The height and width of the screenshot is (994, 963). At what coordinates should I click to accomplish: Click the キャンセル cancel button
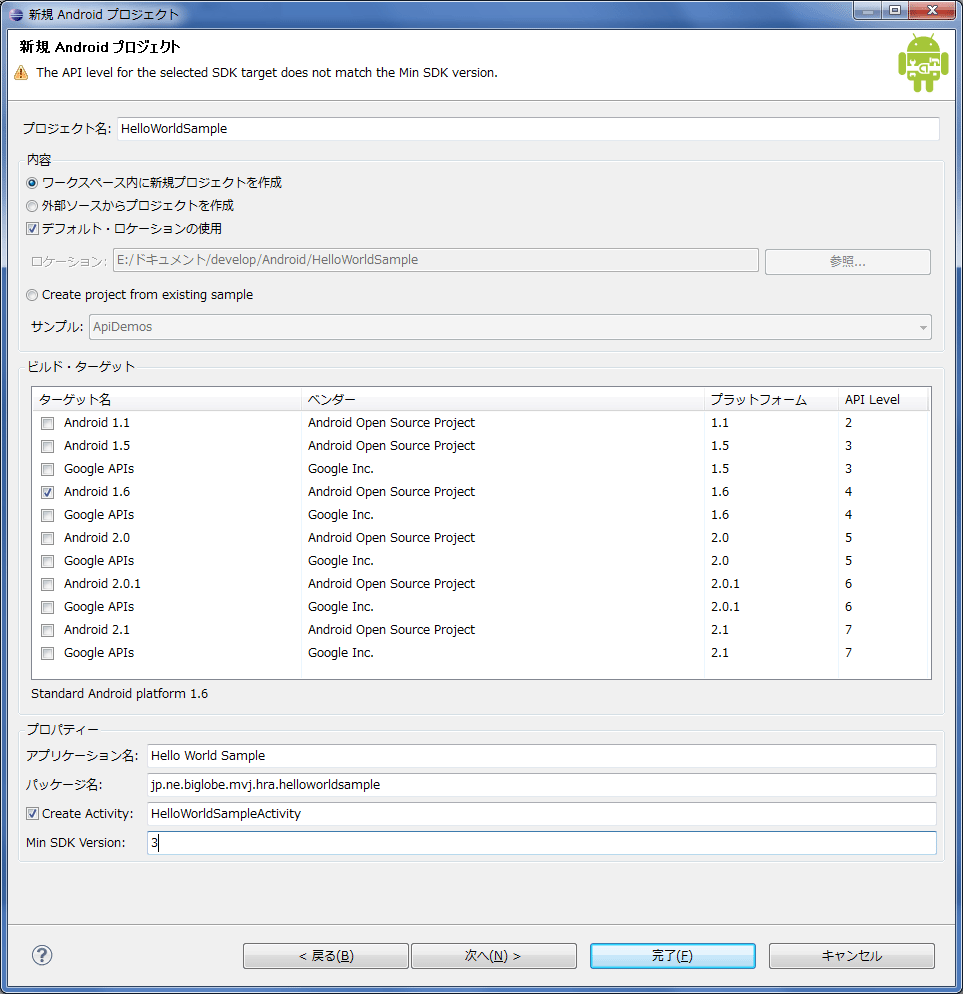click(851, 956)
